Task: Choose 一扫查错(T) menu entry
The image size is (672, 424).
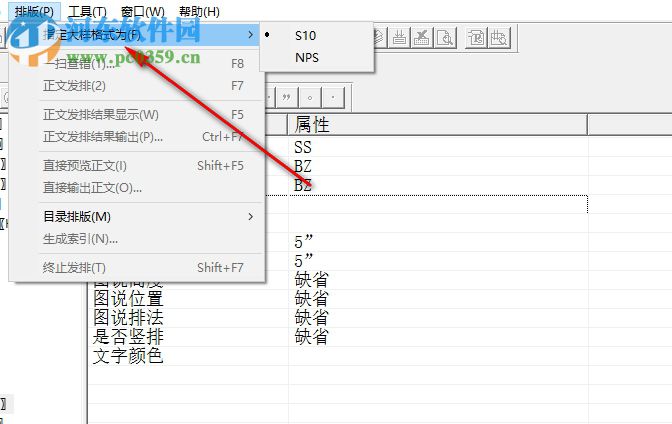Action: (136, 63)
